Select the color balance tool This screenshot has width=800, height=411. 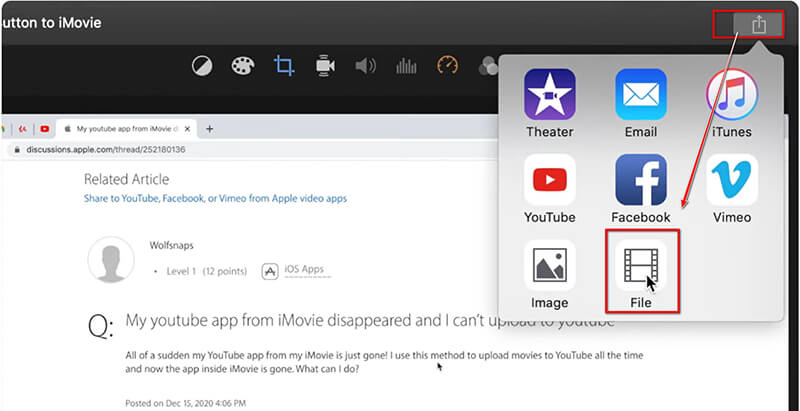[x=202, y=66]
